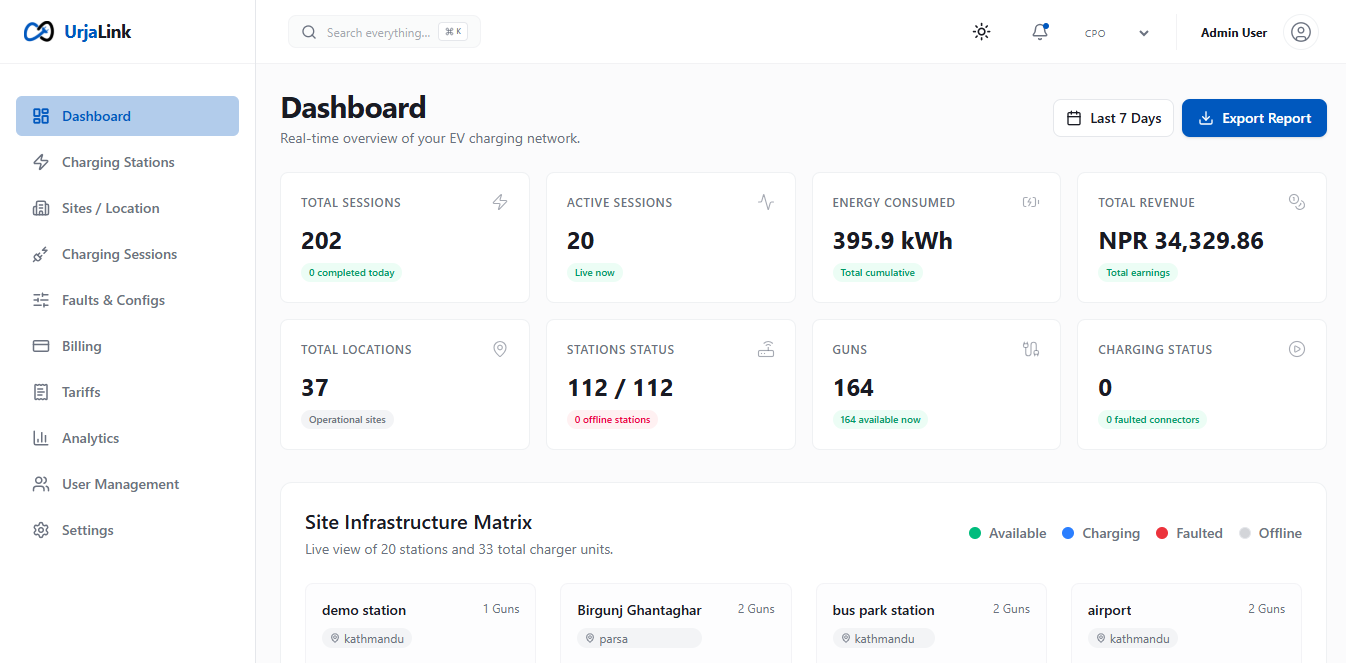Screen dimensions: 1346x663
Task: Click the Charging Stations lightning icon
Action: [41, 162]
